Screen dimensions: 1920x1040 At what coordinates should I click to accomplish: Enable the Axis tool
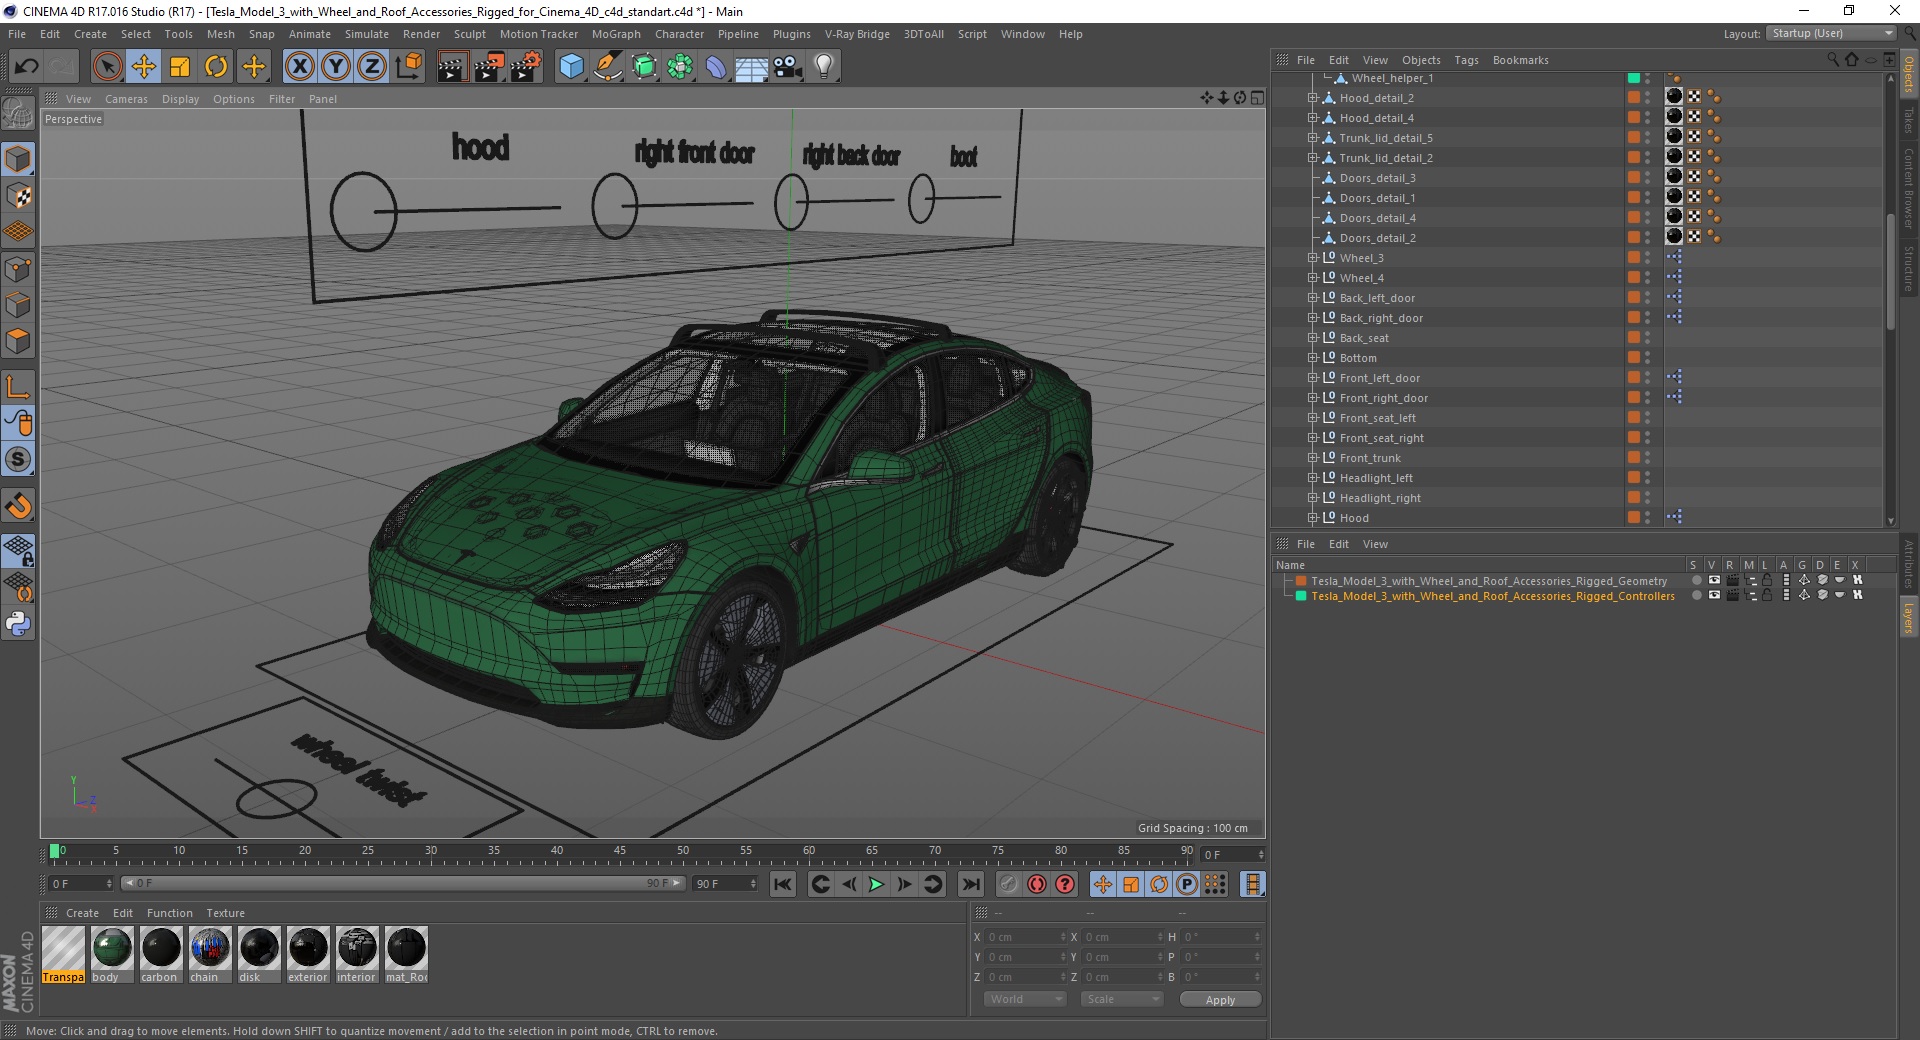[x=18, y=387]
